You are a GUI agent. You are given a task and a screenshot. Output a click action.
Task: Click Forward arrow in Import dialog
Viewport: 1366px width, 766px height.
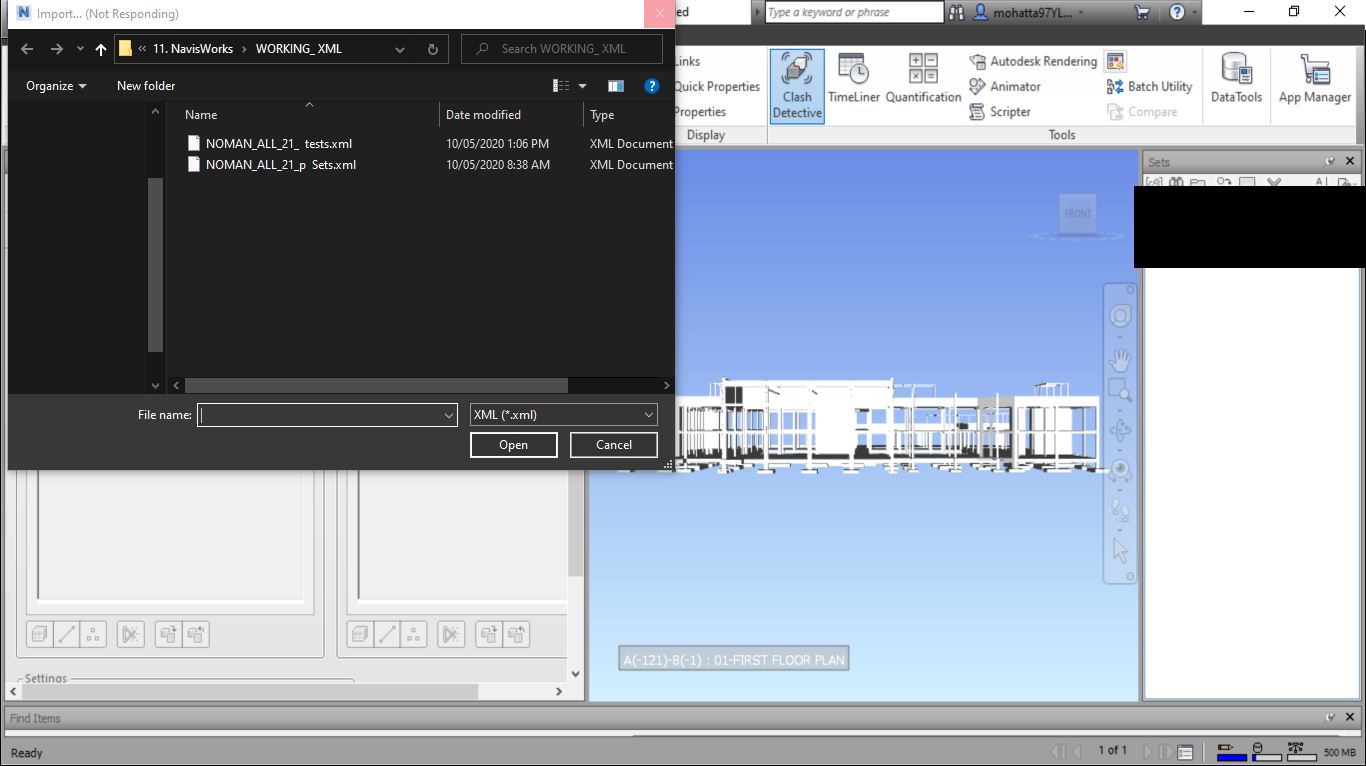[56, 49]
